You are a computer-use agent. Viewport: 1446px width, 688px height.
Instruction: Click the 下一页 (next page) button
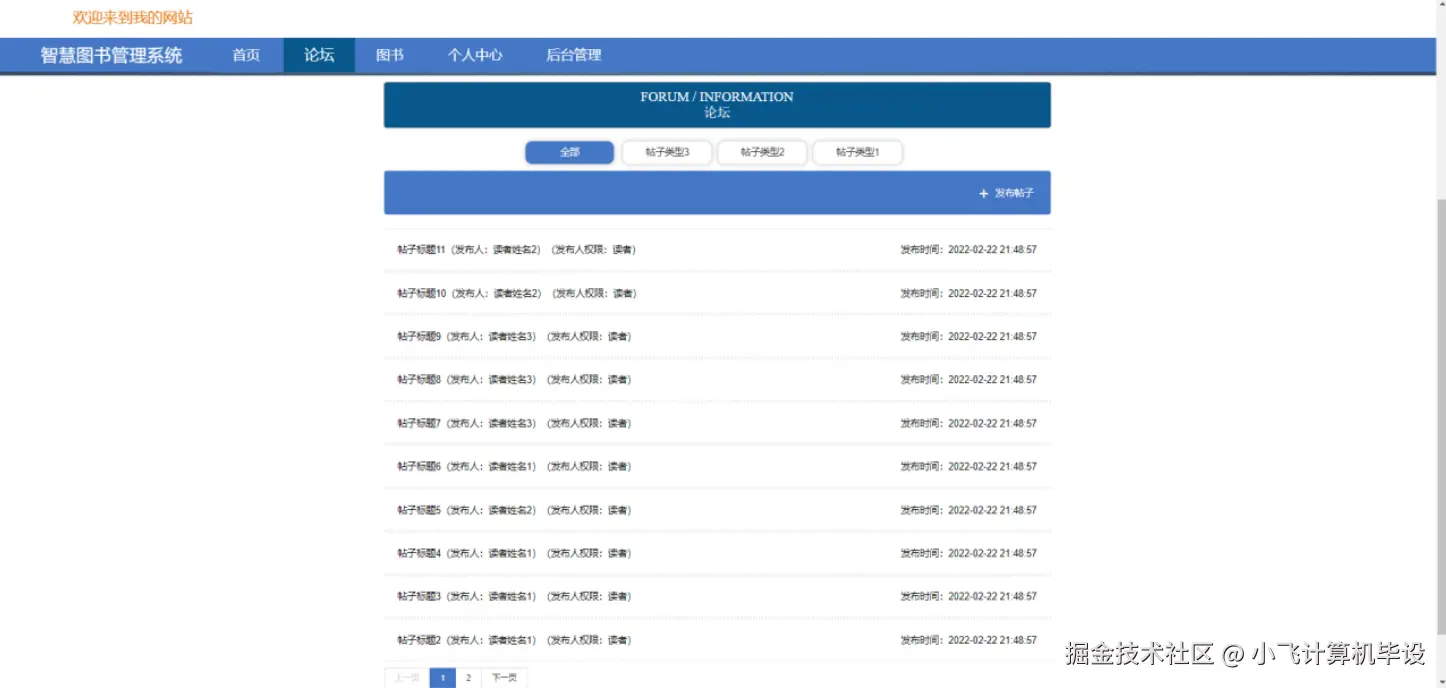click(x=504, y=677)
